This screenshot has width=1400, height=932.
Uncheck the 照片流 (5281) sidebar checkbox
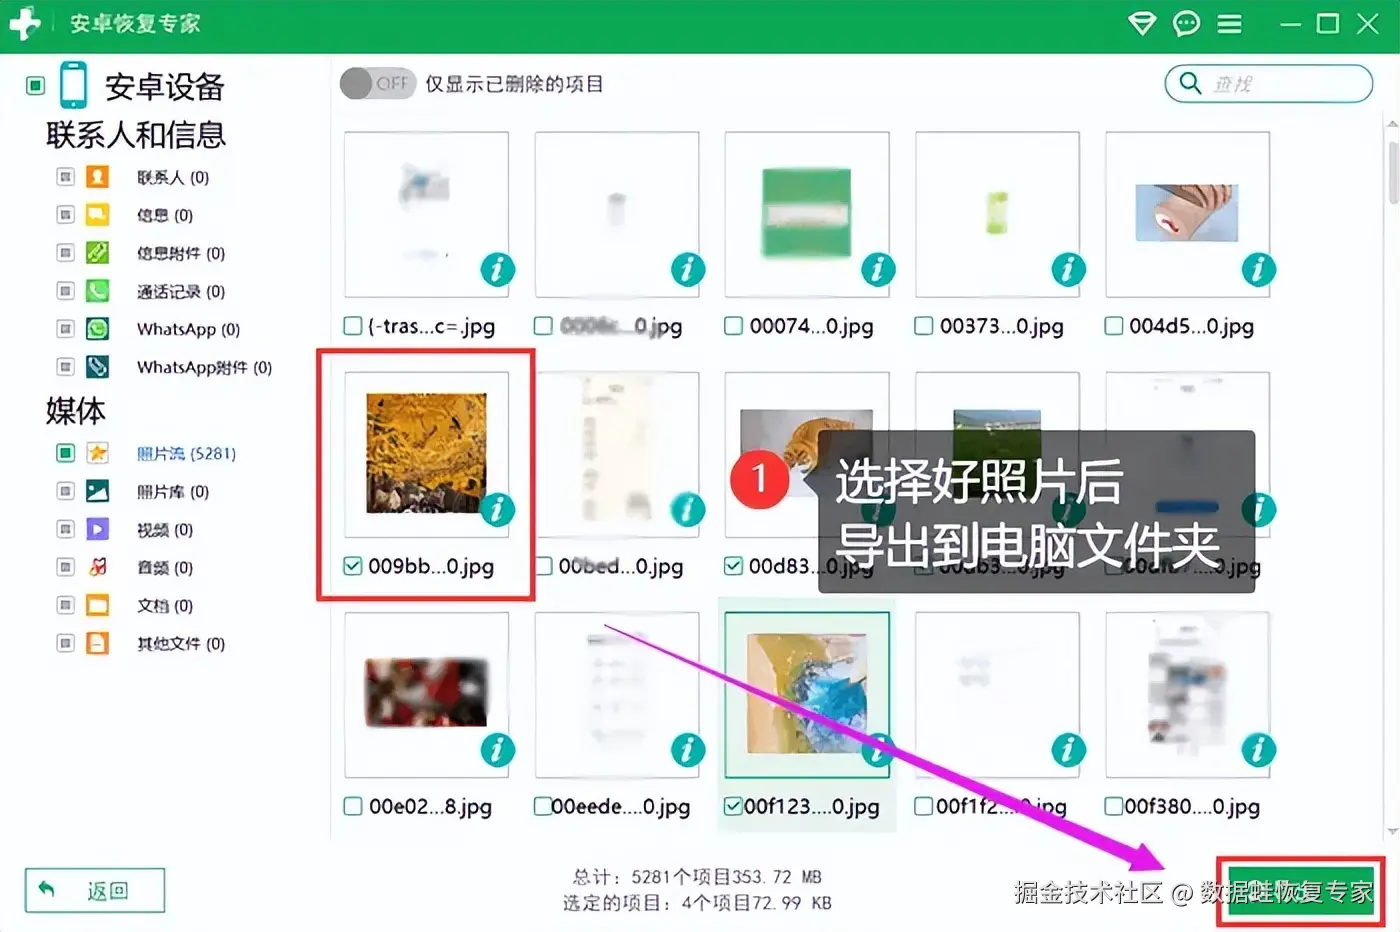[x=66, y=453]
